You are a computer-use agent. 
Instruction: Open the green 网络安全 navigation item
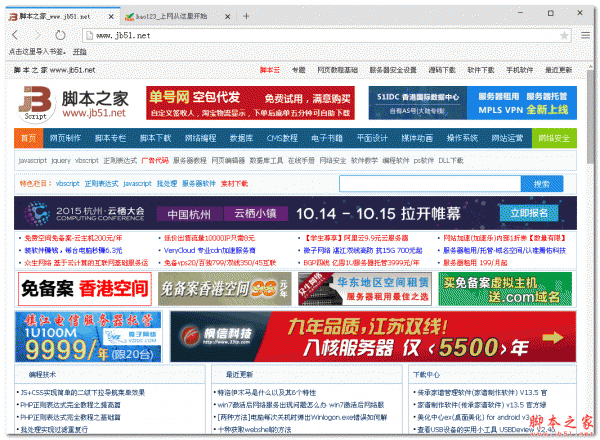coord(554,138)
